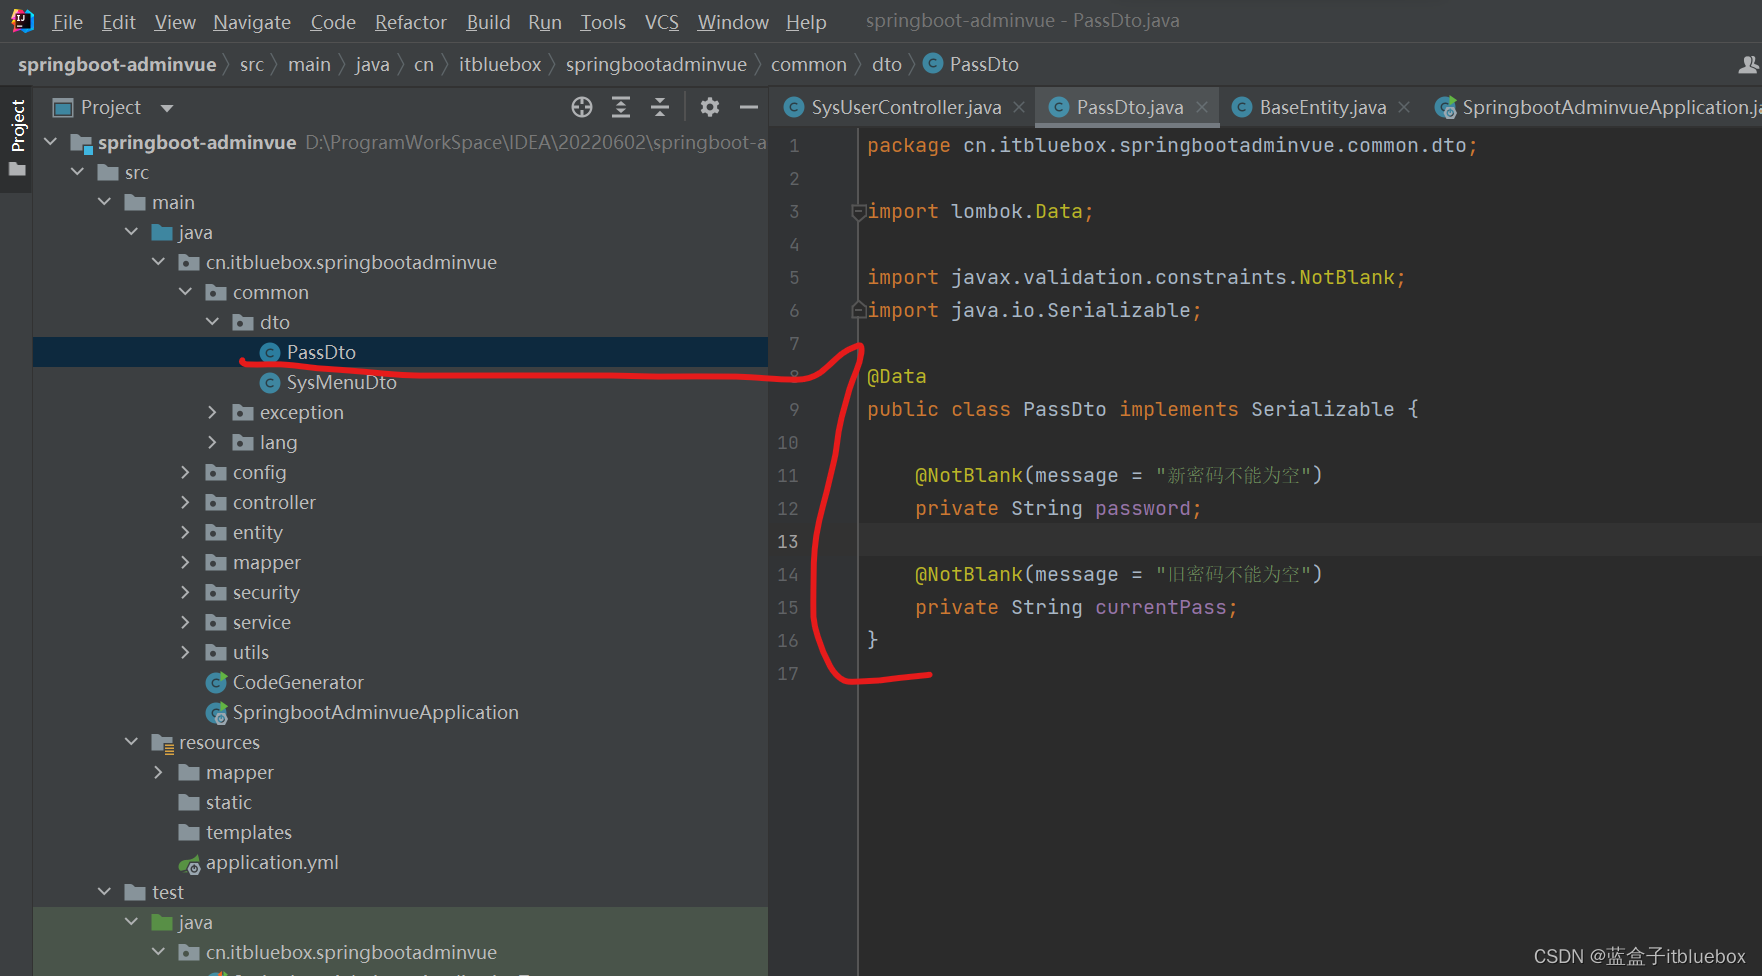1762x976 pixels.
Task: Click the IntelliJ IDEA logo icon
Action: point(22,21)
